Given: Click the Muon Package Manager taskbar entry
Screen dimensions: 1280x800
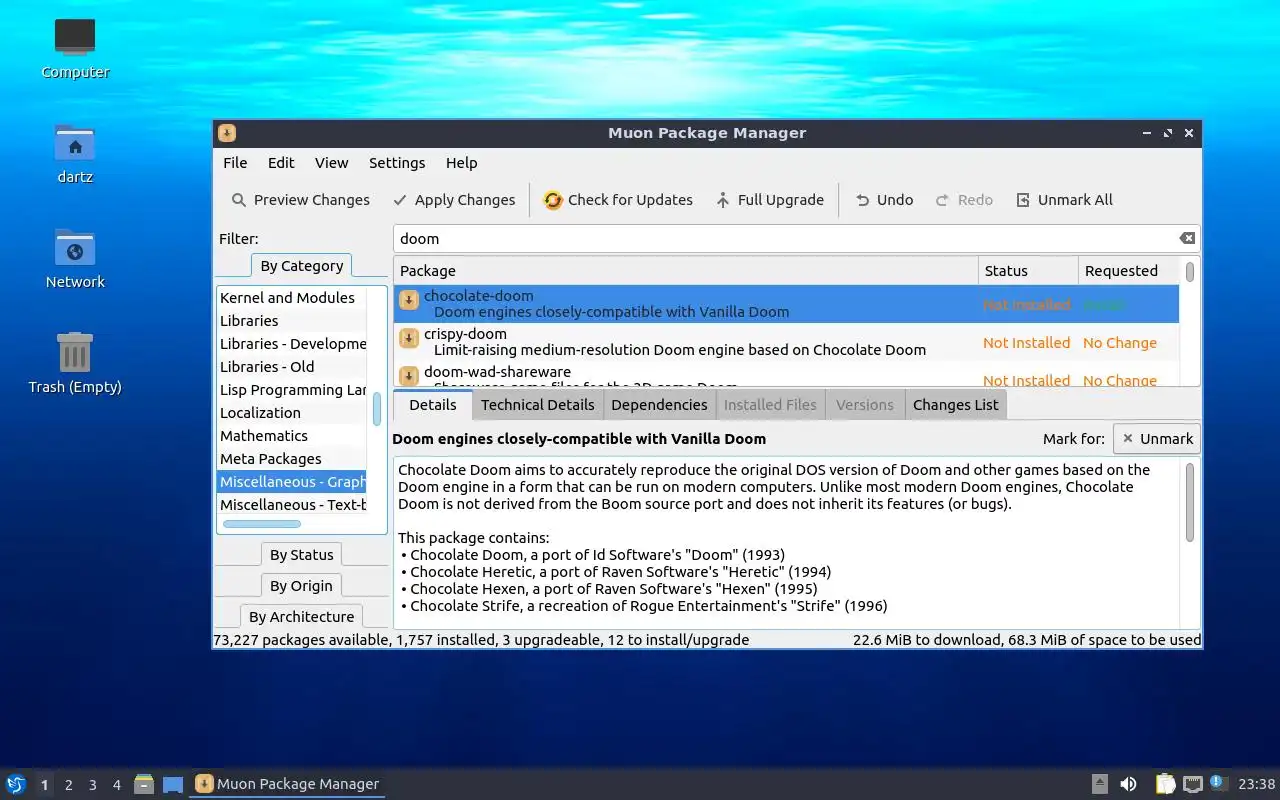Looking at the screenshot, I should [x=288, y=784].
